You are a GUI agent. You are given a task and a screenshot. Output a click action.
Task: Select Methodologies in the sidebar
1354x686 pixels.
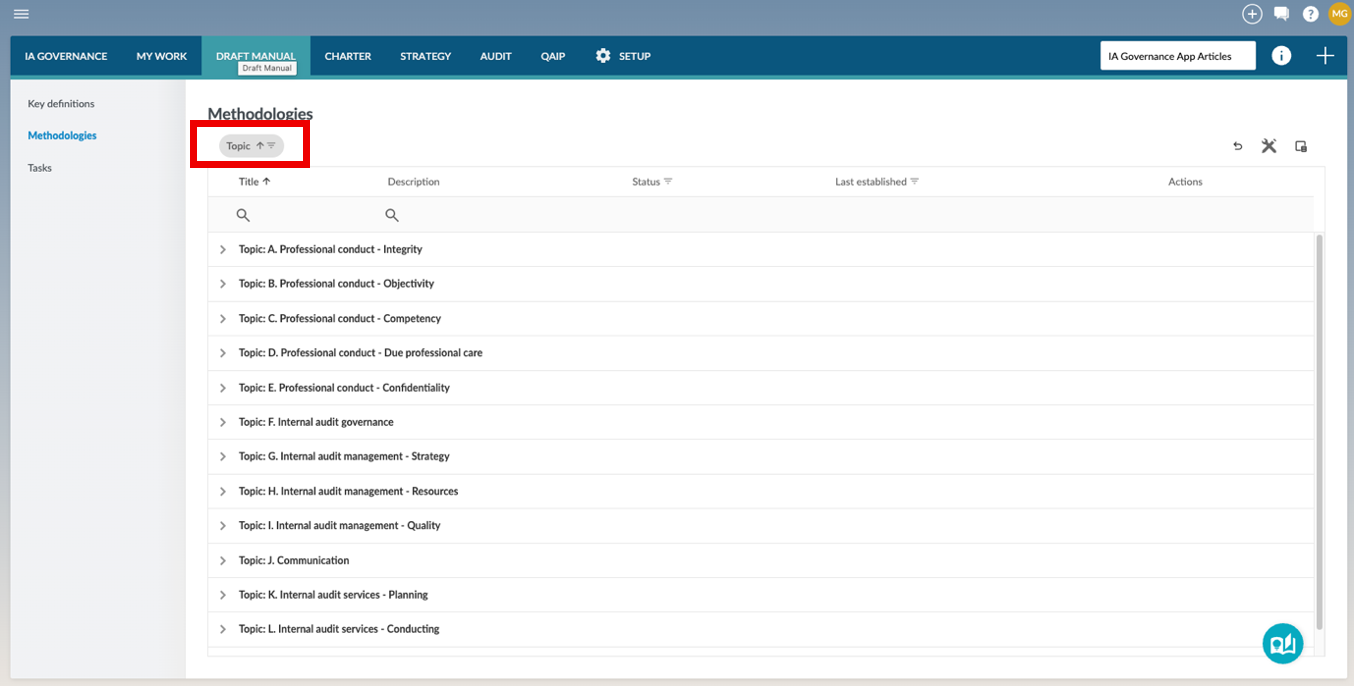62,135
